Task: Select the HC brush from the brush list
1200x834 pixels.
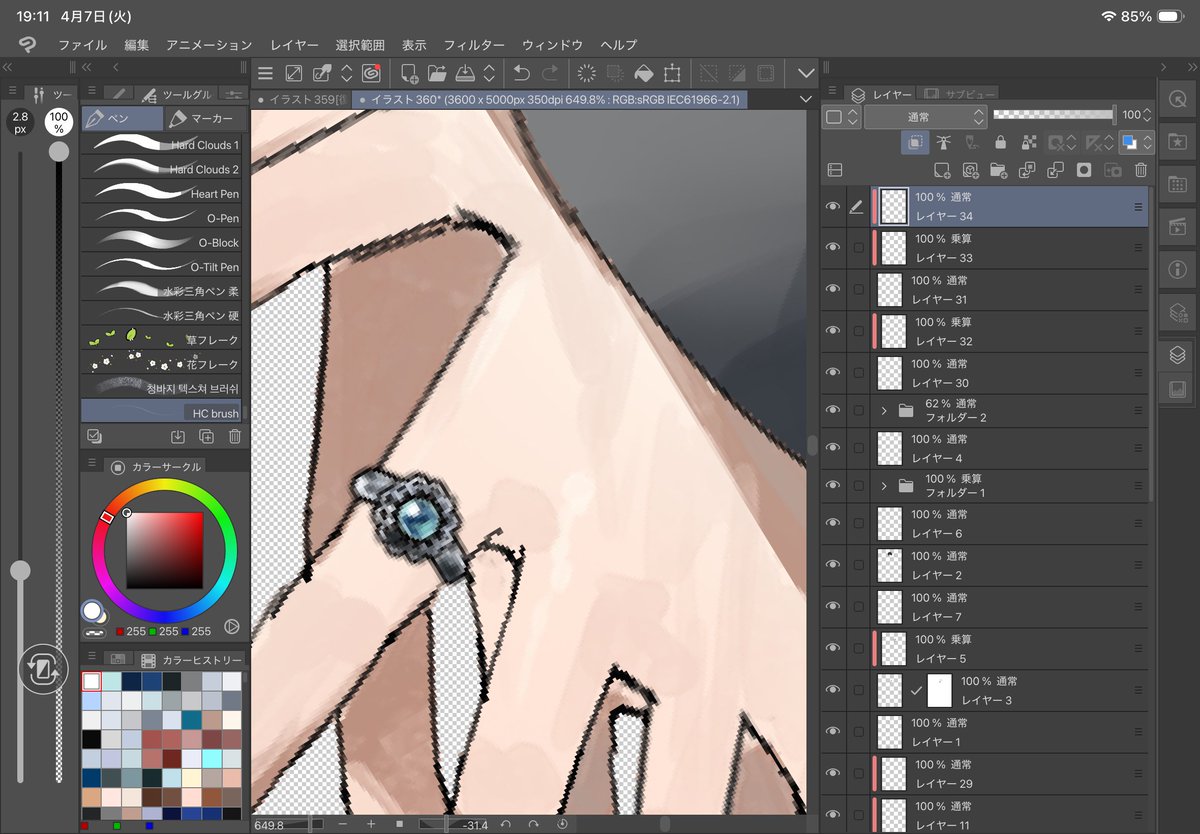Action: click(x=160, y=412)
